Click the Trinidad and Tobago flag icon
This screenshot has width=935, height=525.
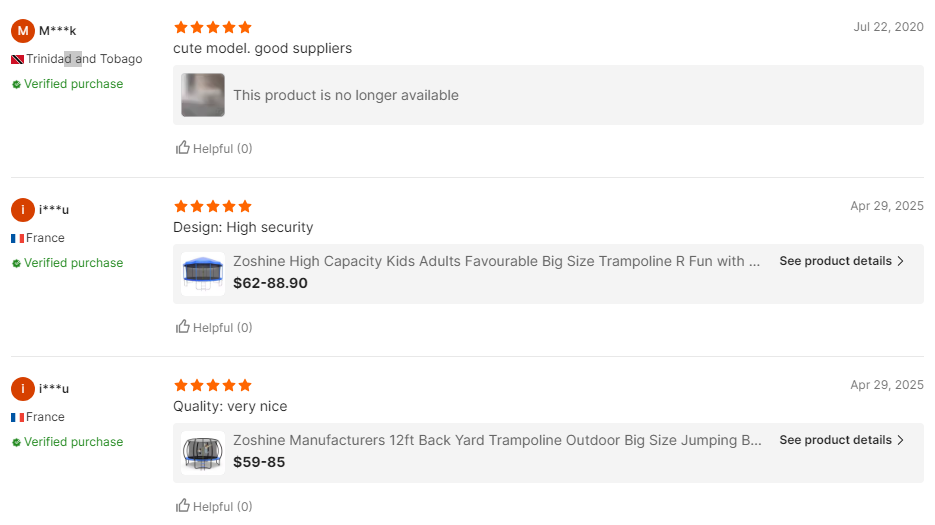click(17, 59)
